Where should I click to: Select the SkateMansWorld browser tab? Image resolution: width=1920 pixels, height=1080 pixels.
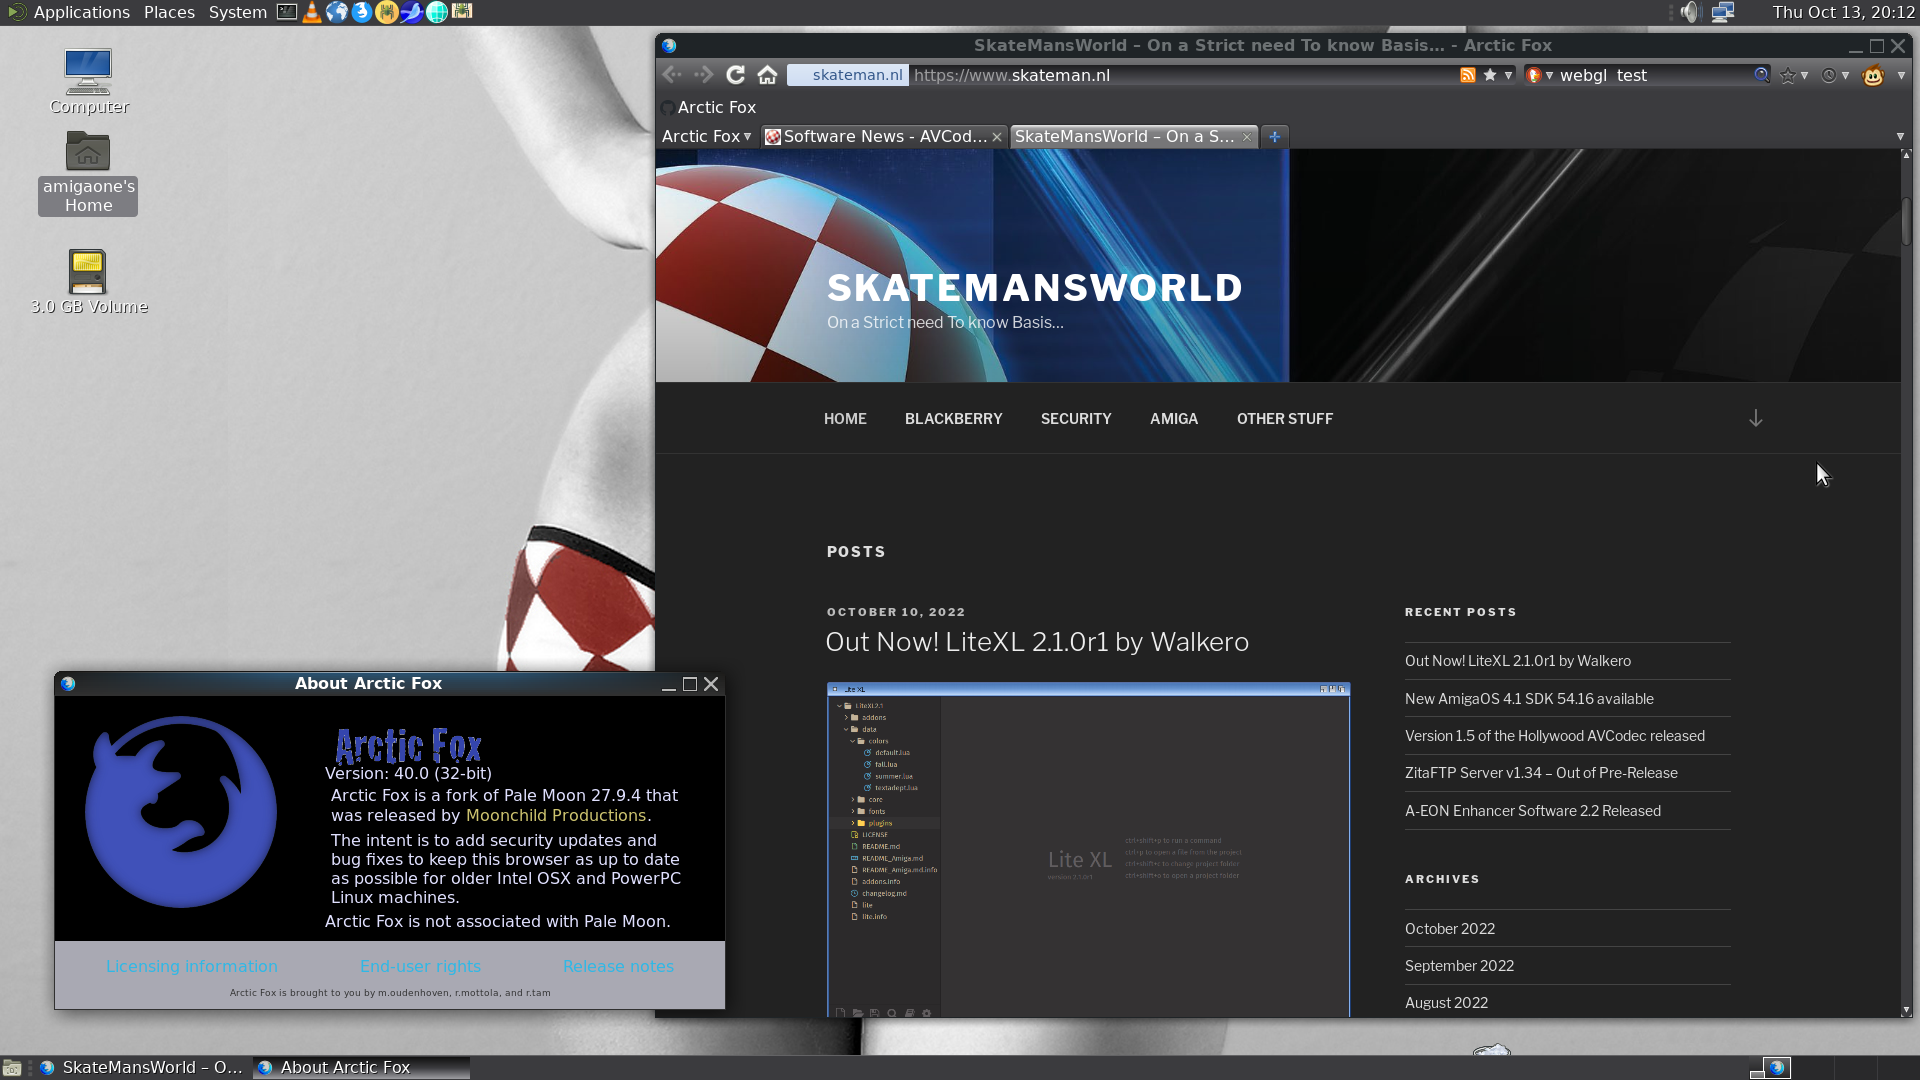1134,136
